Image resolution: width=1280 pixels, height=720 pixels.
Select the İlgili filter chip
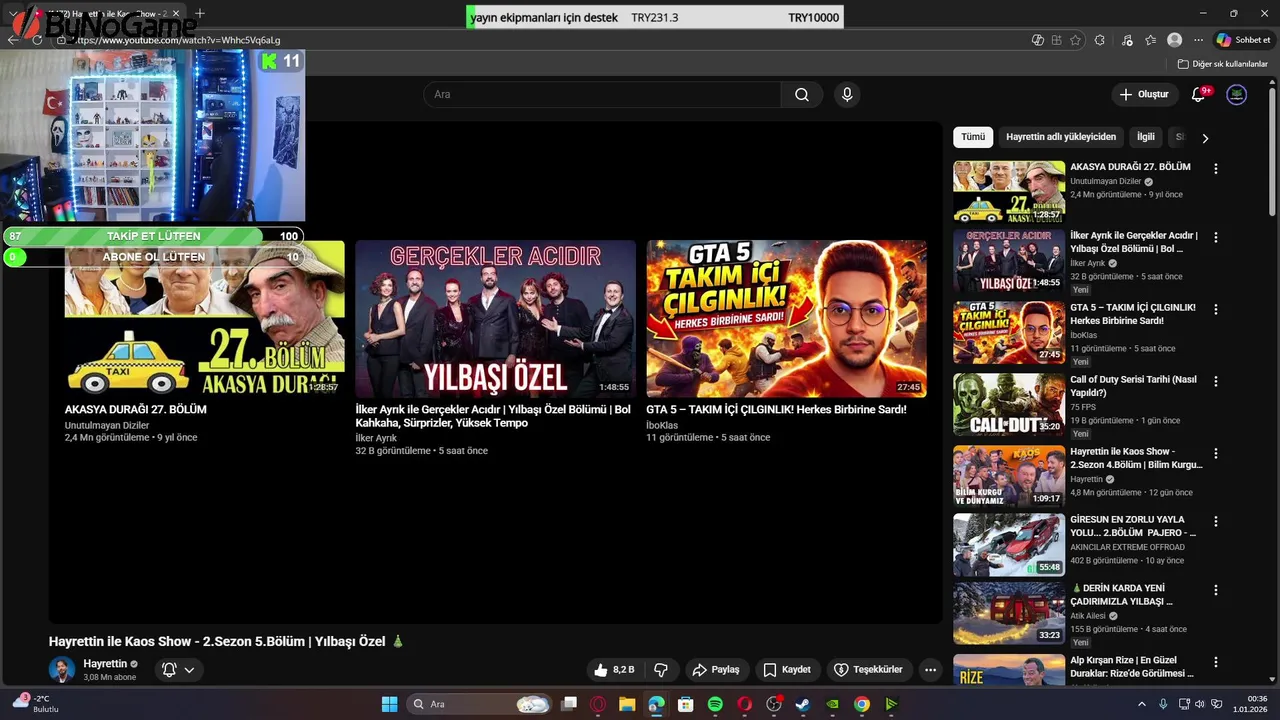1146,137
